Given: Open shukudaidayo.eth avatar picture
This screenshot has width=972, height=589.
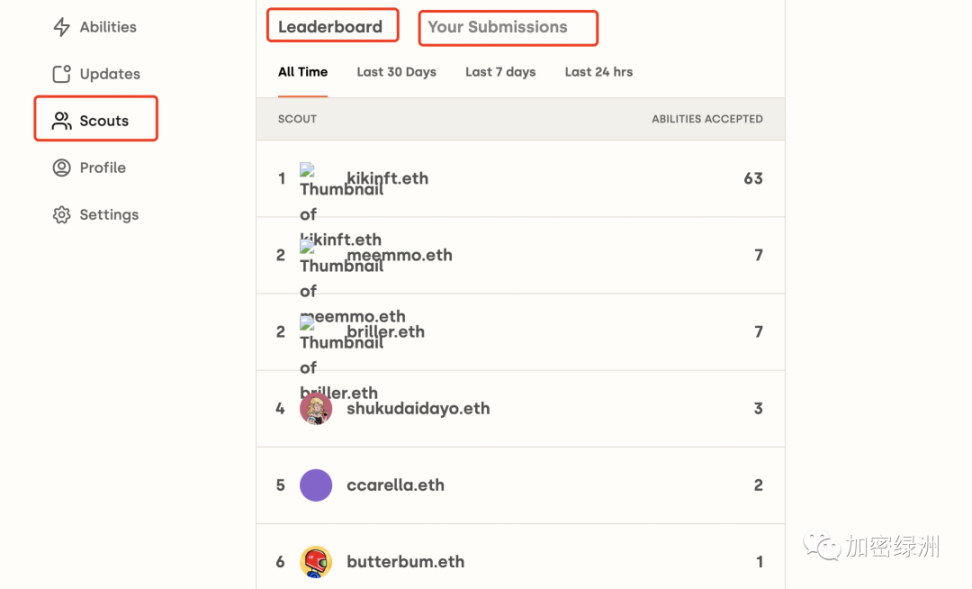Looking at the screenshot, I should click(x=316, y=409).
